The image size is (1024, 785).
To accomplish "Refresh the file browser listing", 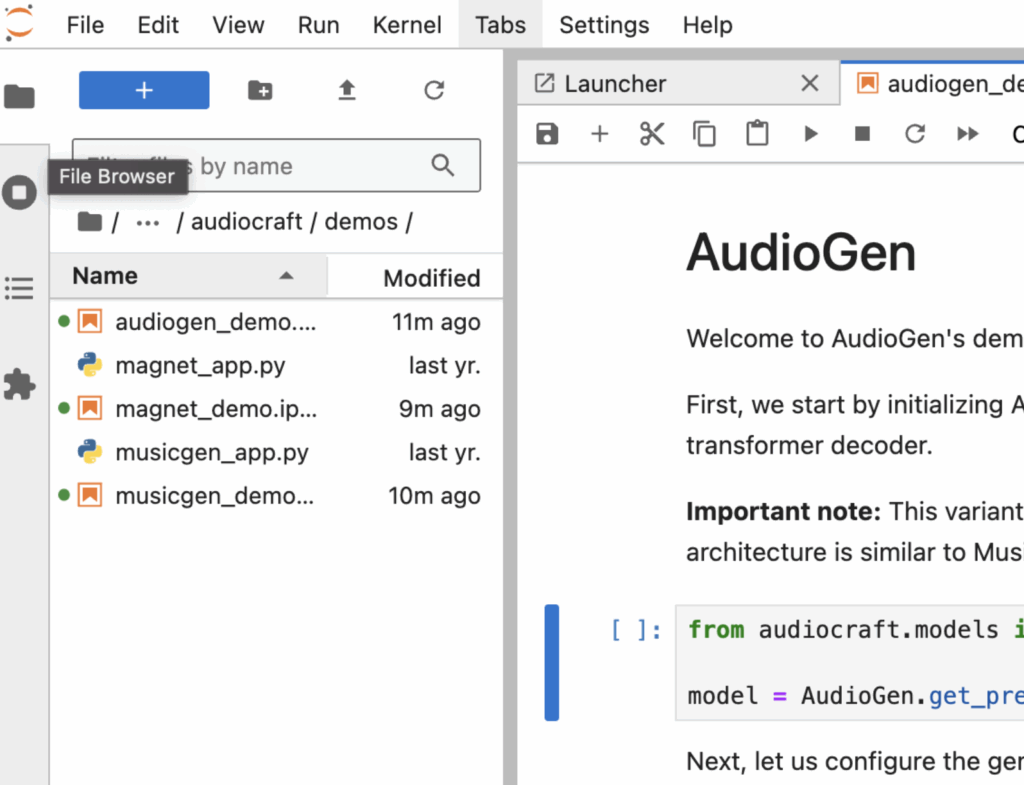I will [x=434, y=90].
